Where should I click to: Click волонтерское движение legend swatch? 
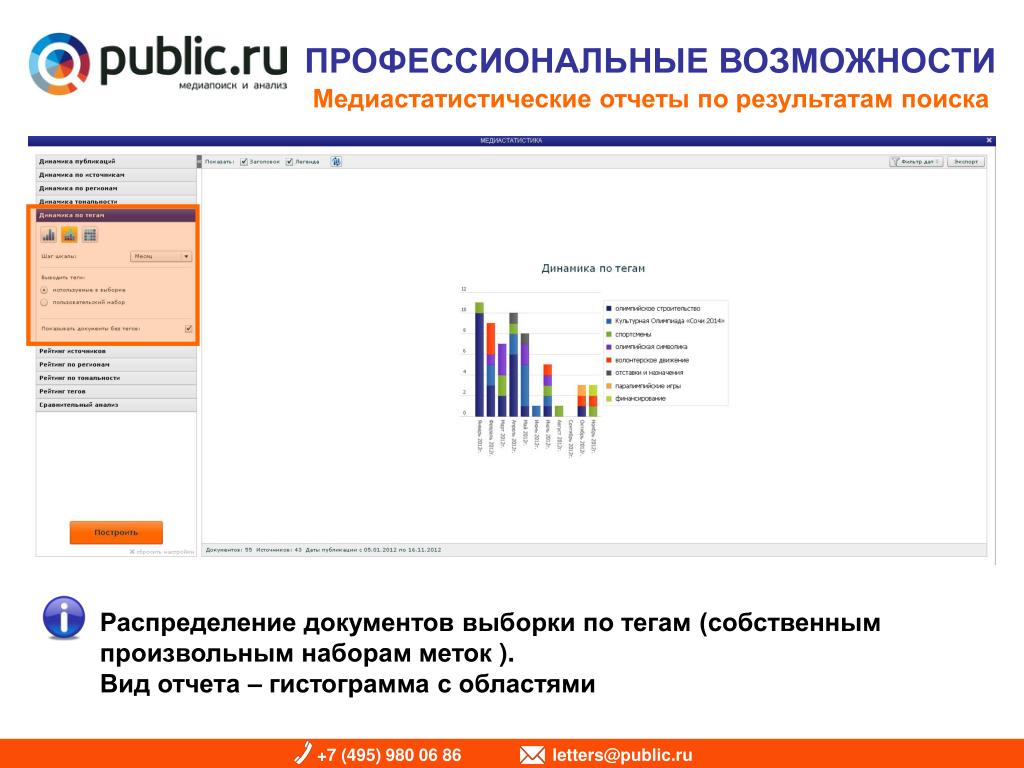point(609,360)
